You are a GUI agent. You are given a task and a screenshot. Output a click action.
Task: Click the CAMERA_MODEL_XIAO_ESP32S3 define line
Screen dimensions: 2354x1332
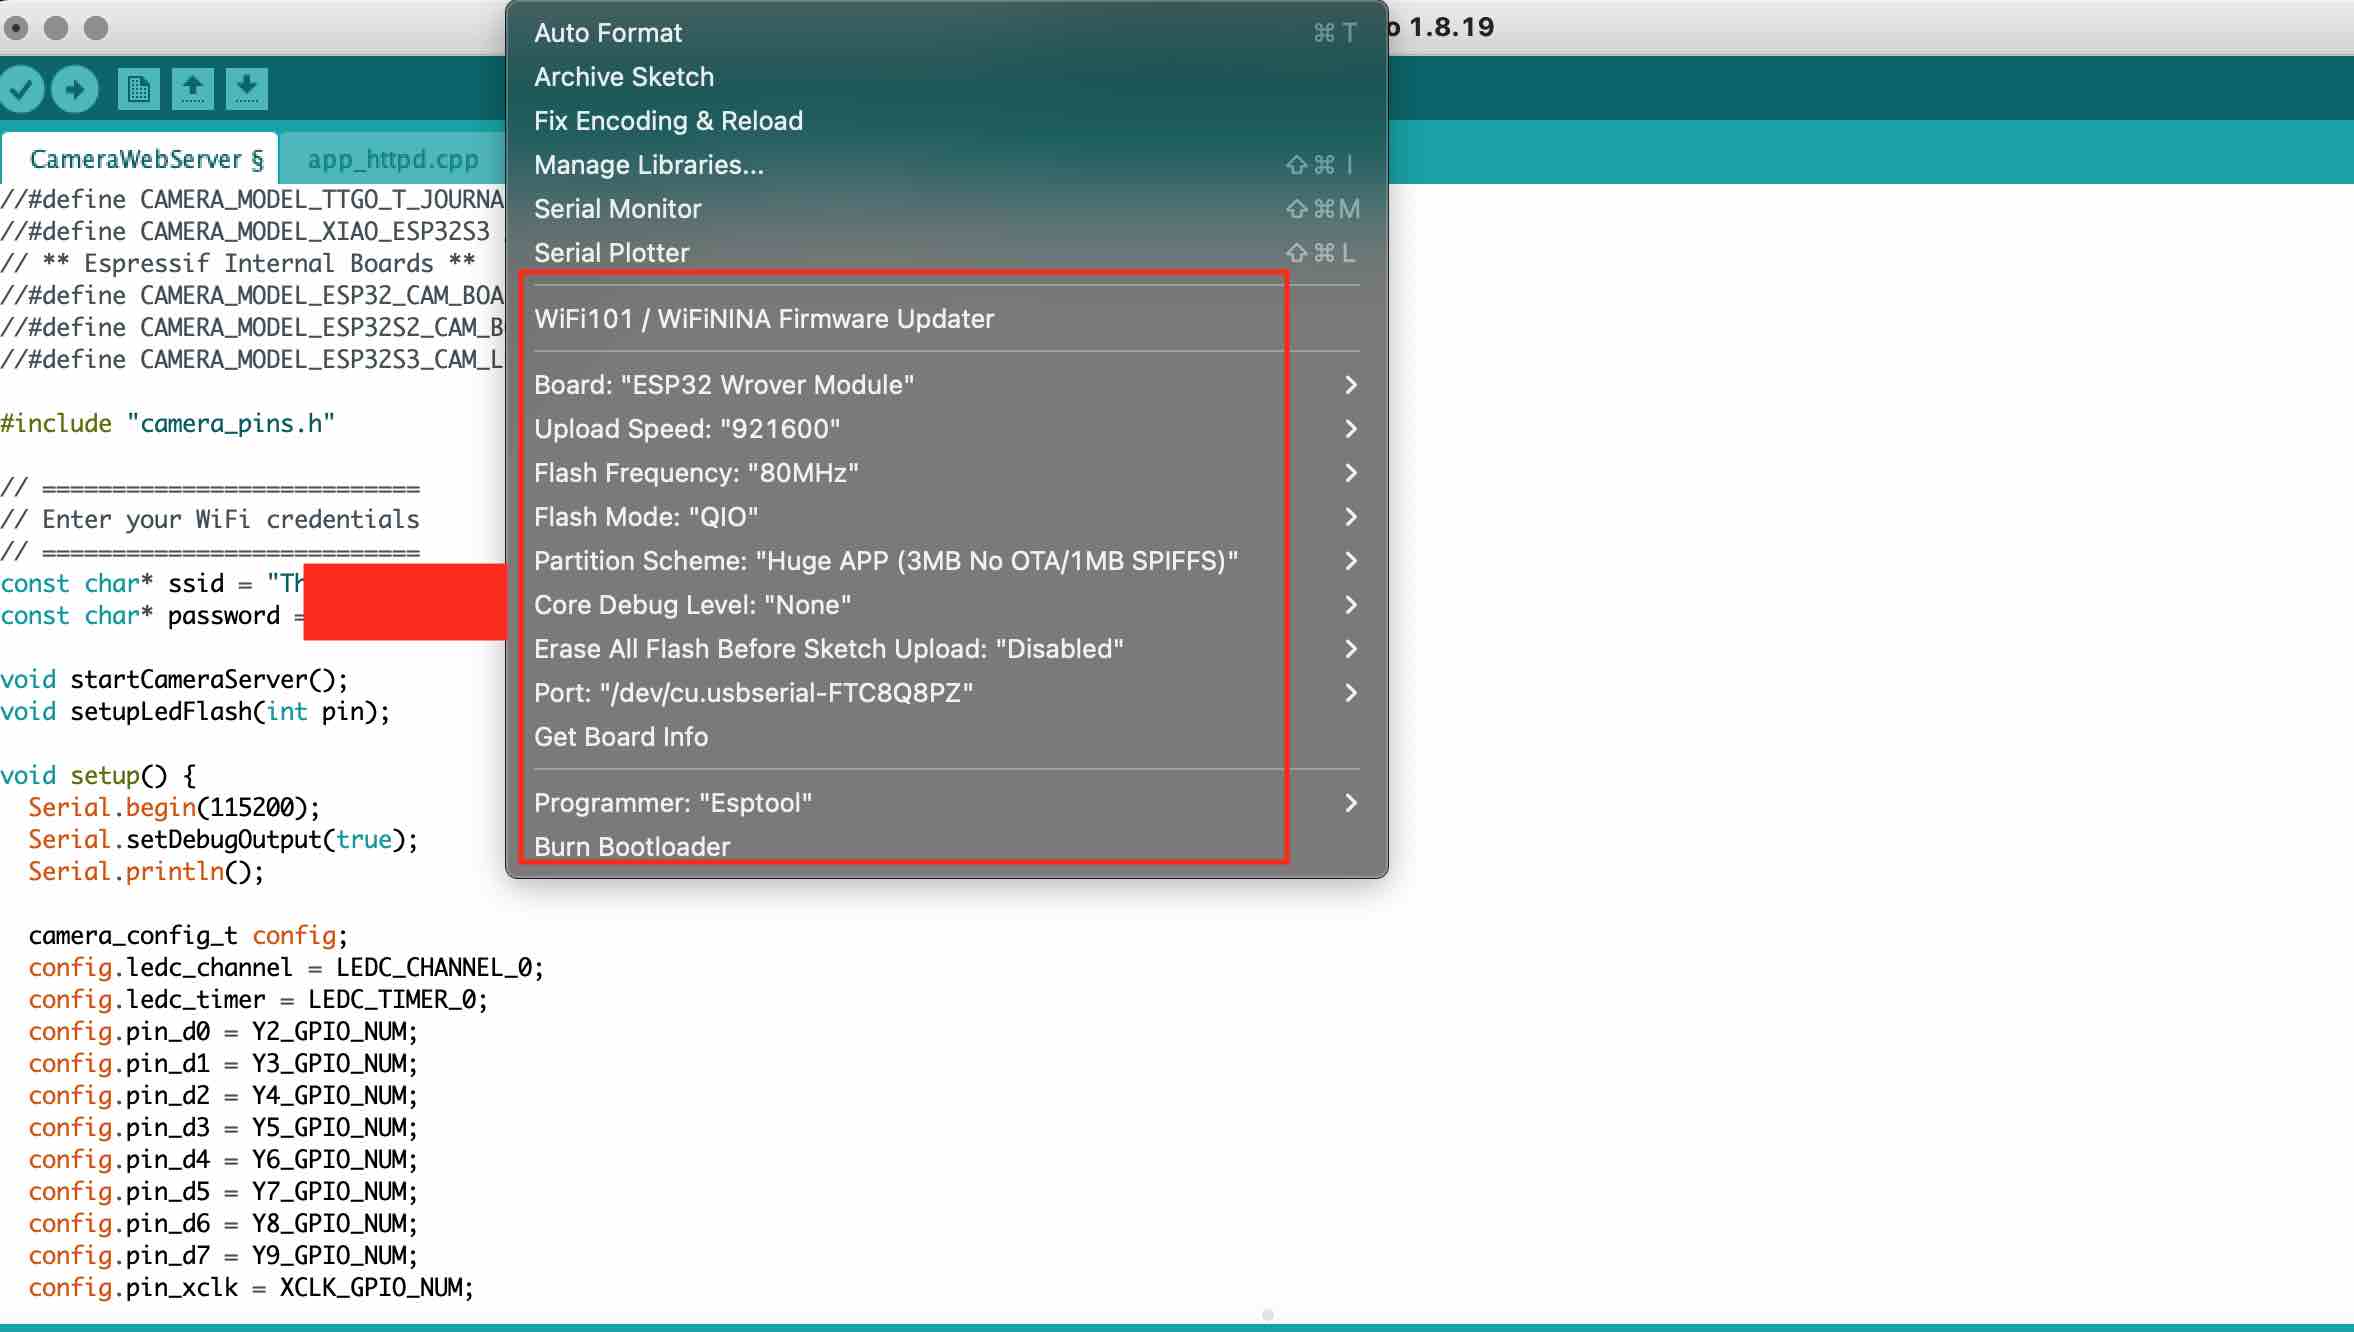pyautogui.click(x=245, y=231)
